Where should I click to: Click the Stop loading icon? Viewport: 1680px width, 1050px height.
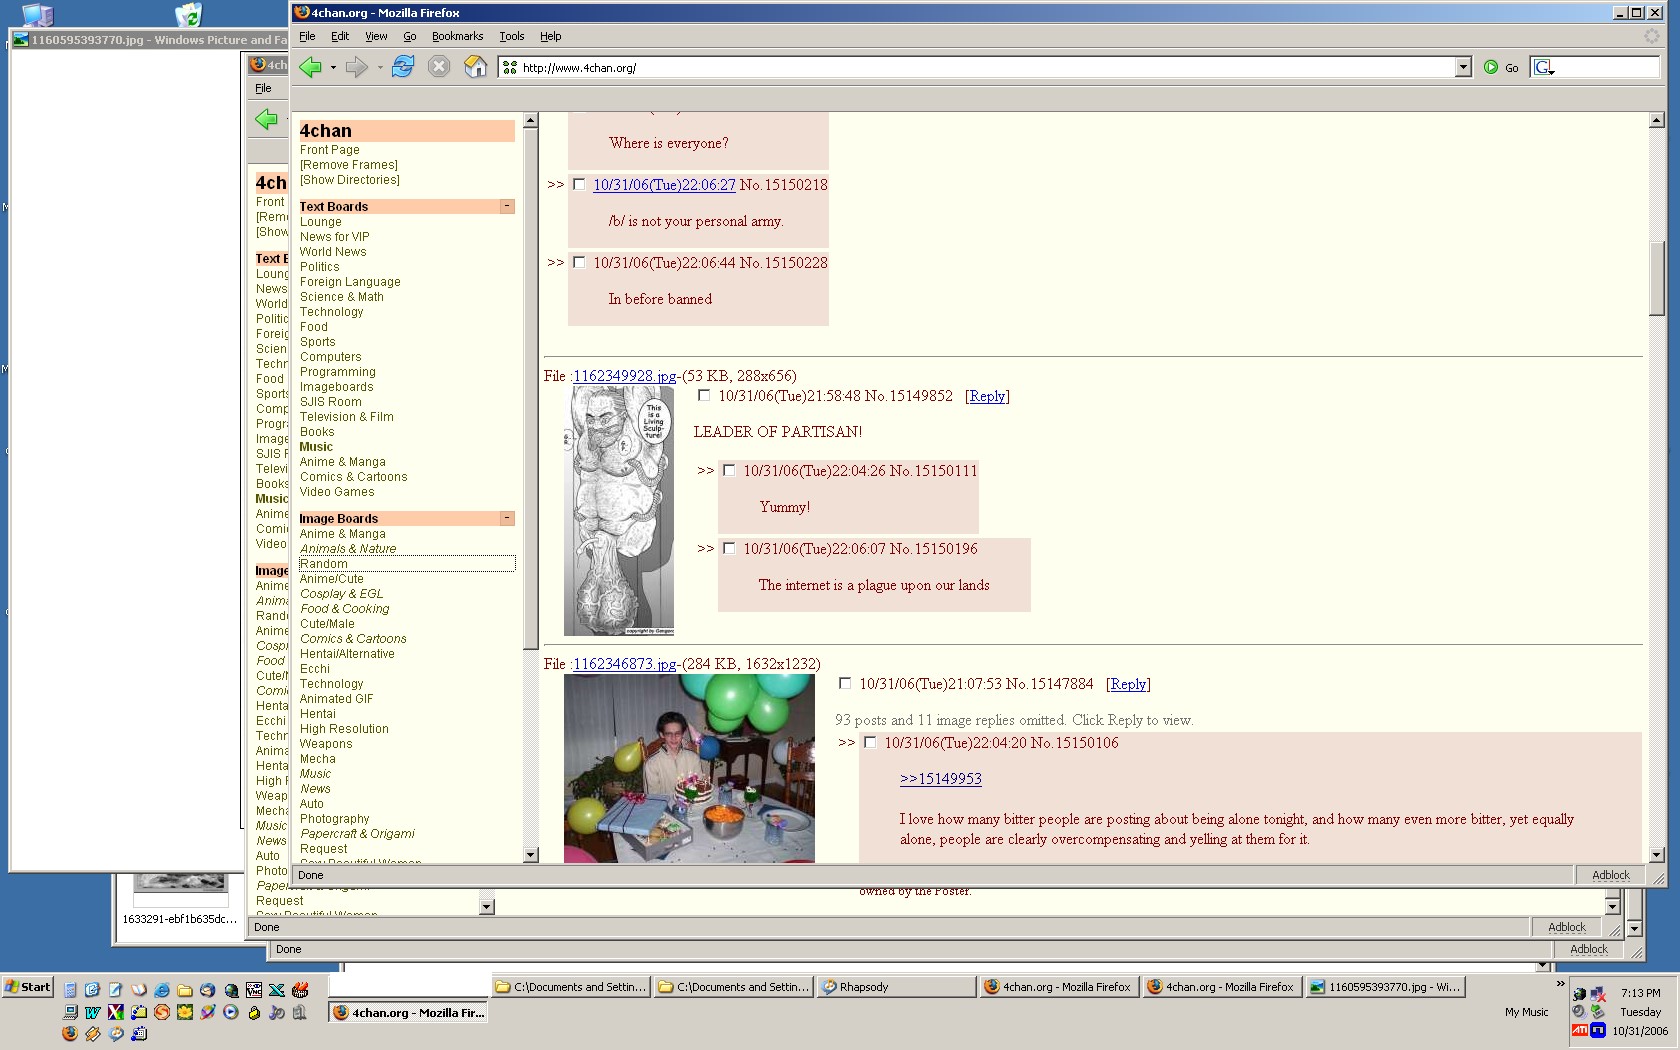pos(439,67)
